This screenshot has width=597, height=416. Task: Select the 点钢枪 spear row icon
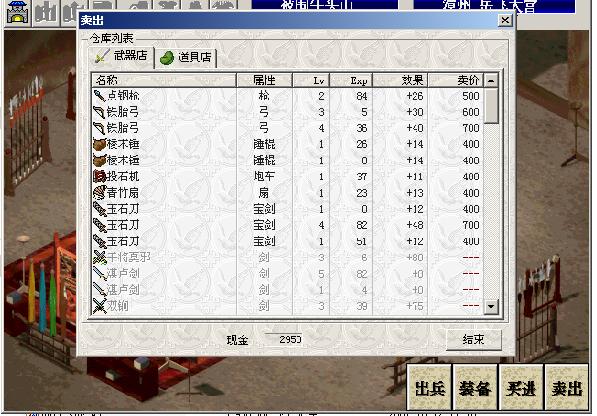99,96
